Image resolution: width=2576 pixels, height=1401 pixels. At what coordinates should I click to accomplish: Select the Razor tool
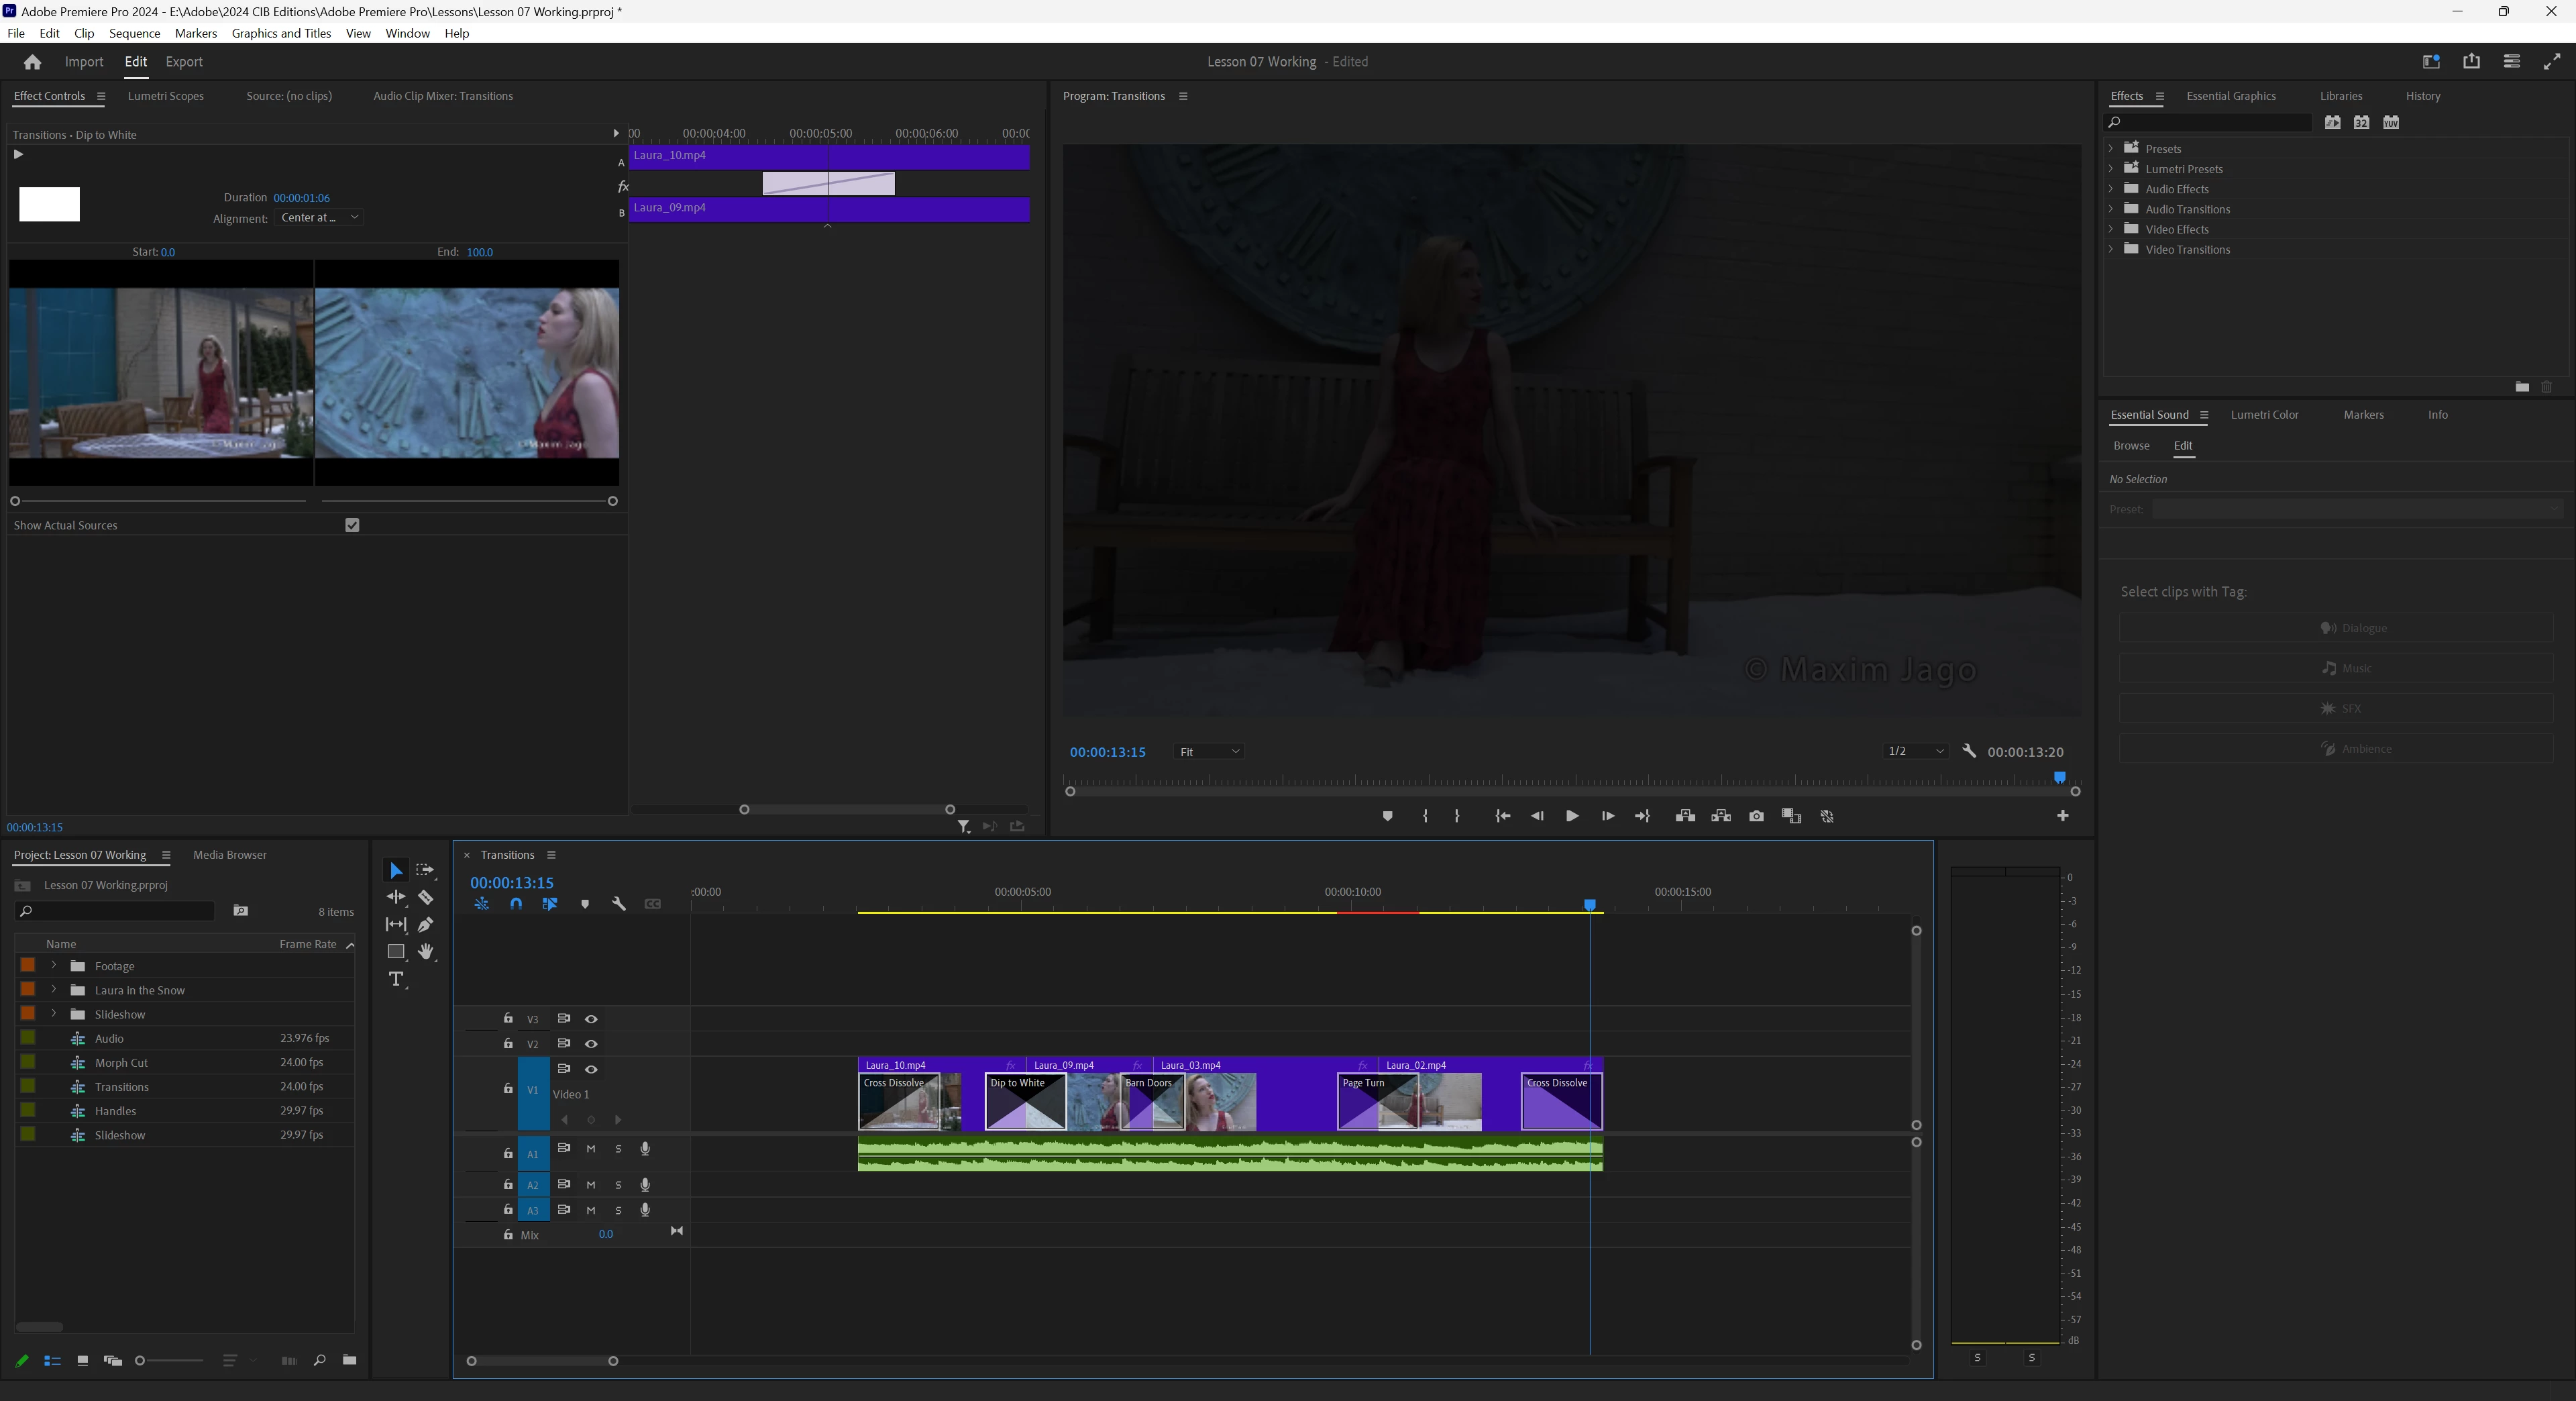pyautogui.click(x=425, y=897)
